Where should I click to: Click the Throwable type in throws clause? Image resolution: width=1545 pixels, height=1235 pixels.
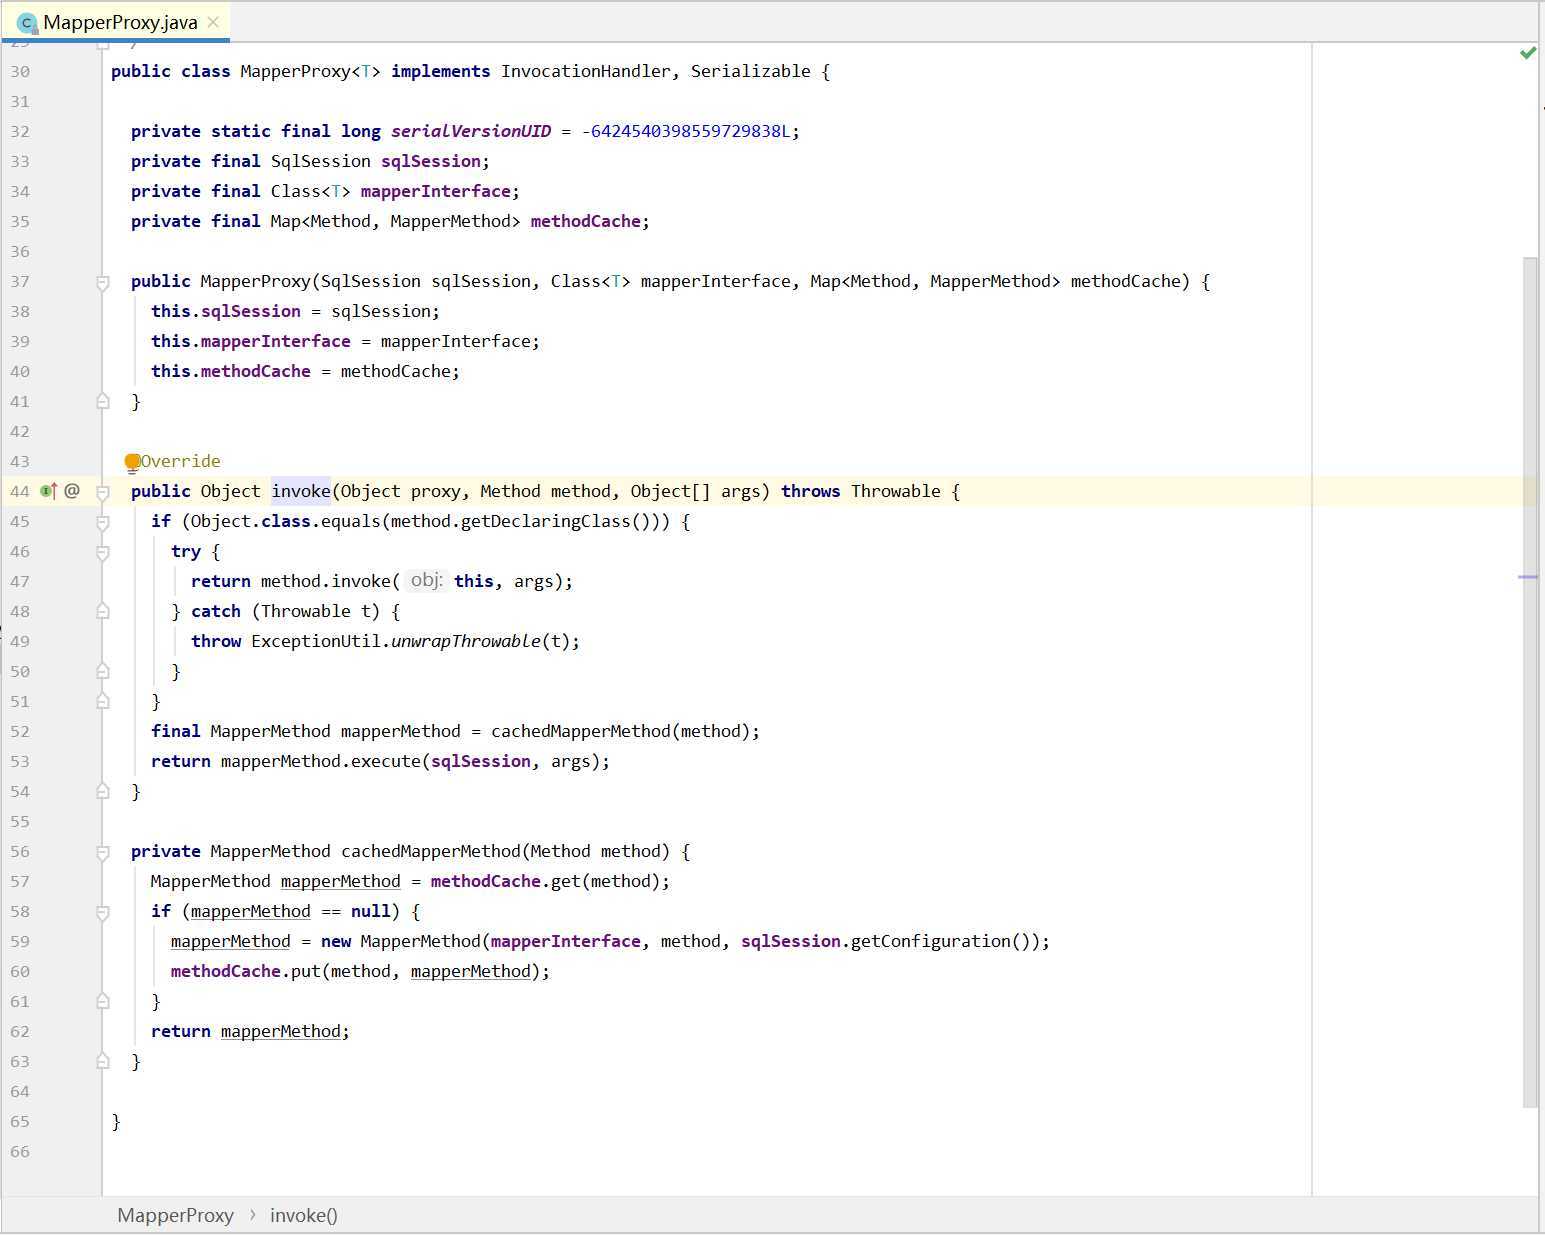point(896,491)
